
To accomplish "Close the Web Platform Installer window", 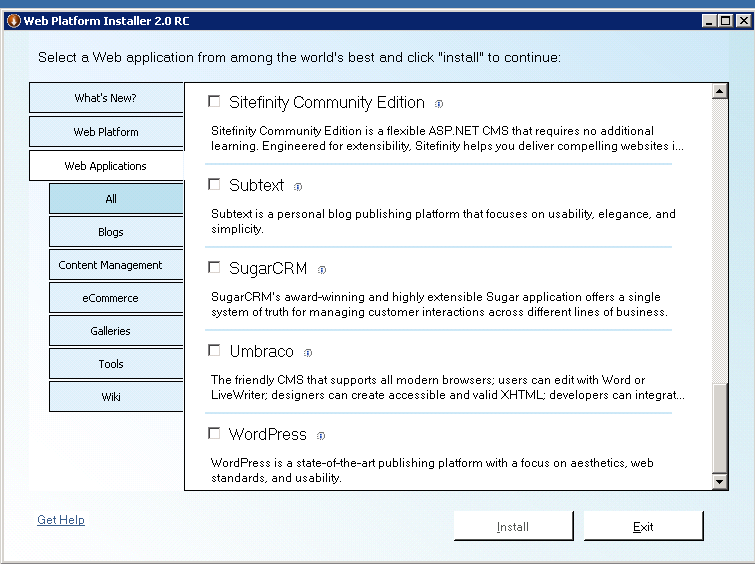I will [x=744, y=21].
